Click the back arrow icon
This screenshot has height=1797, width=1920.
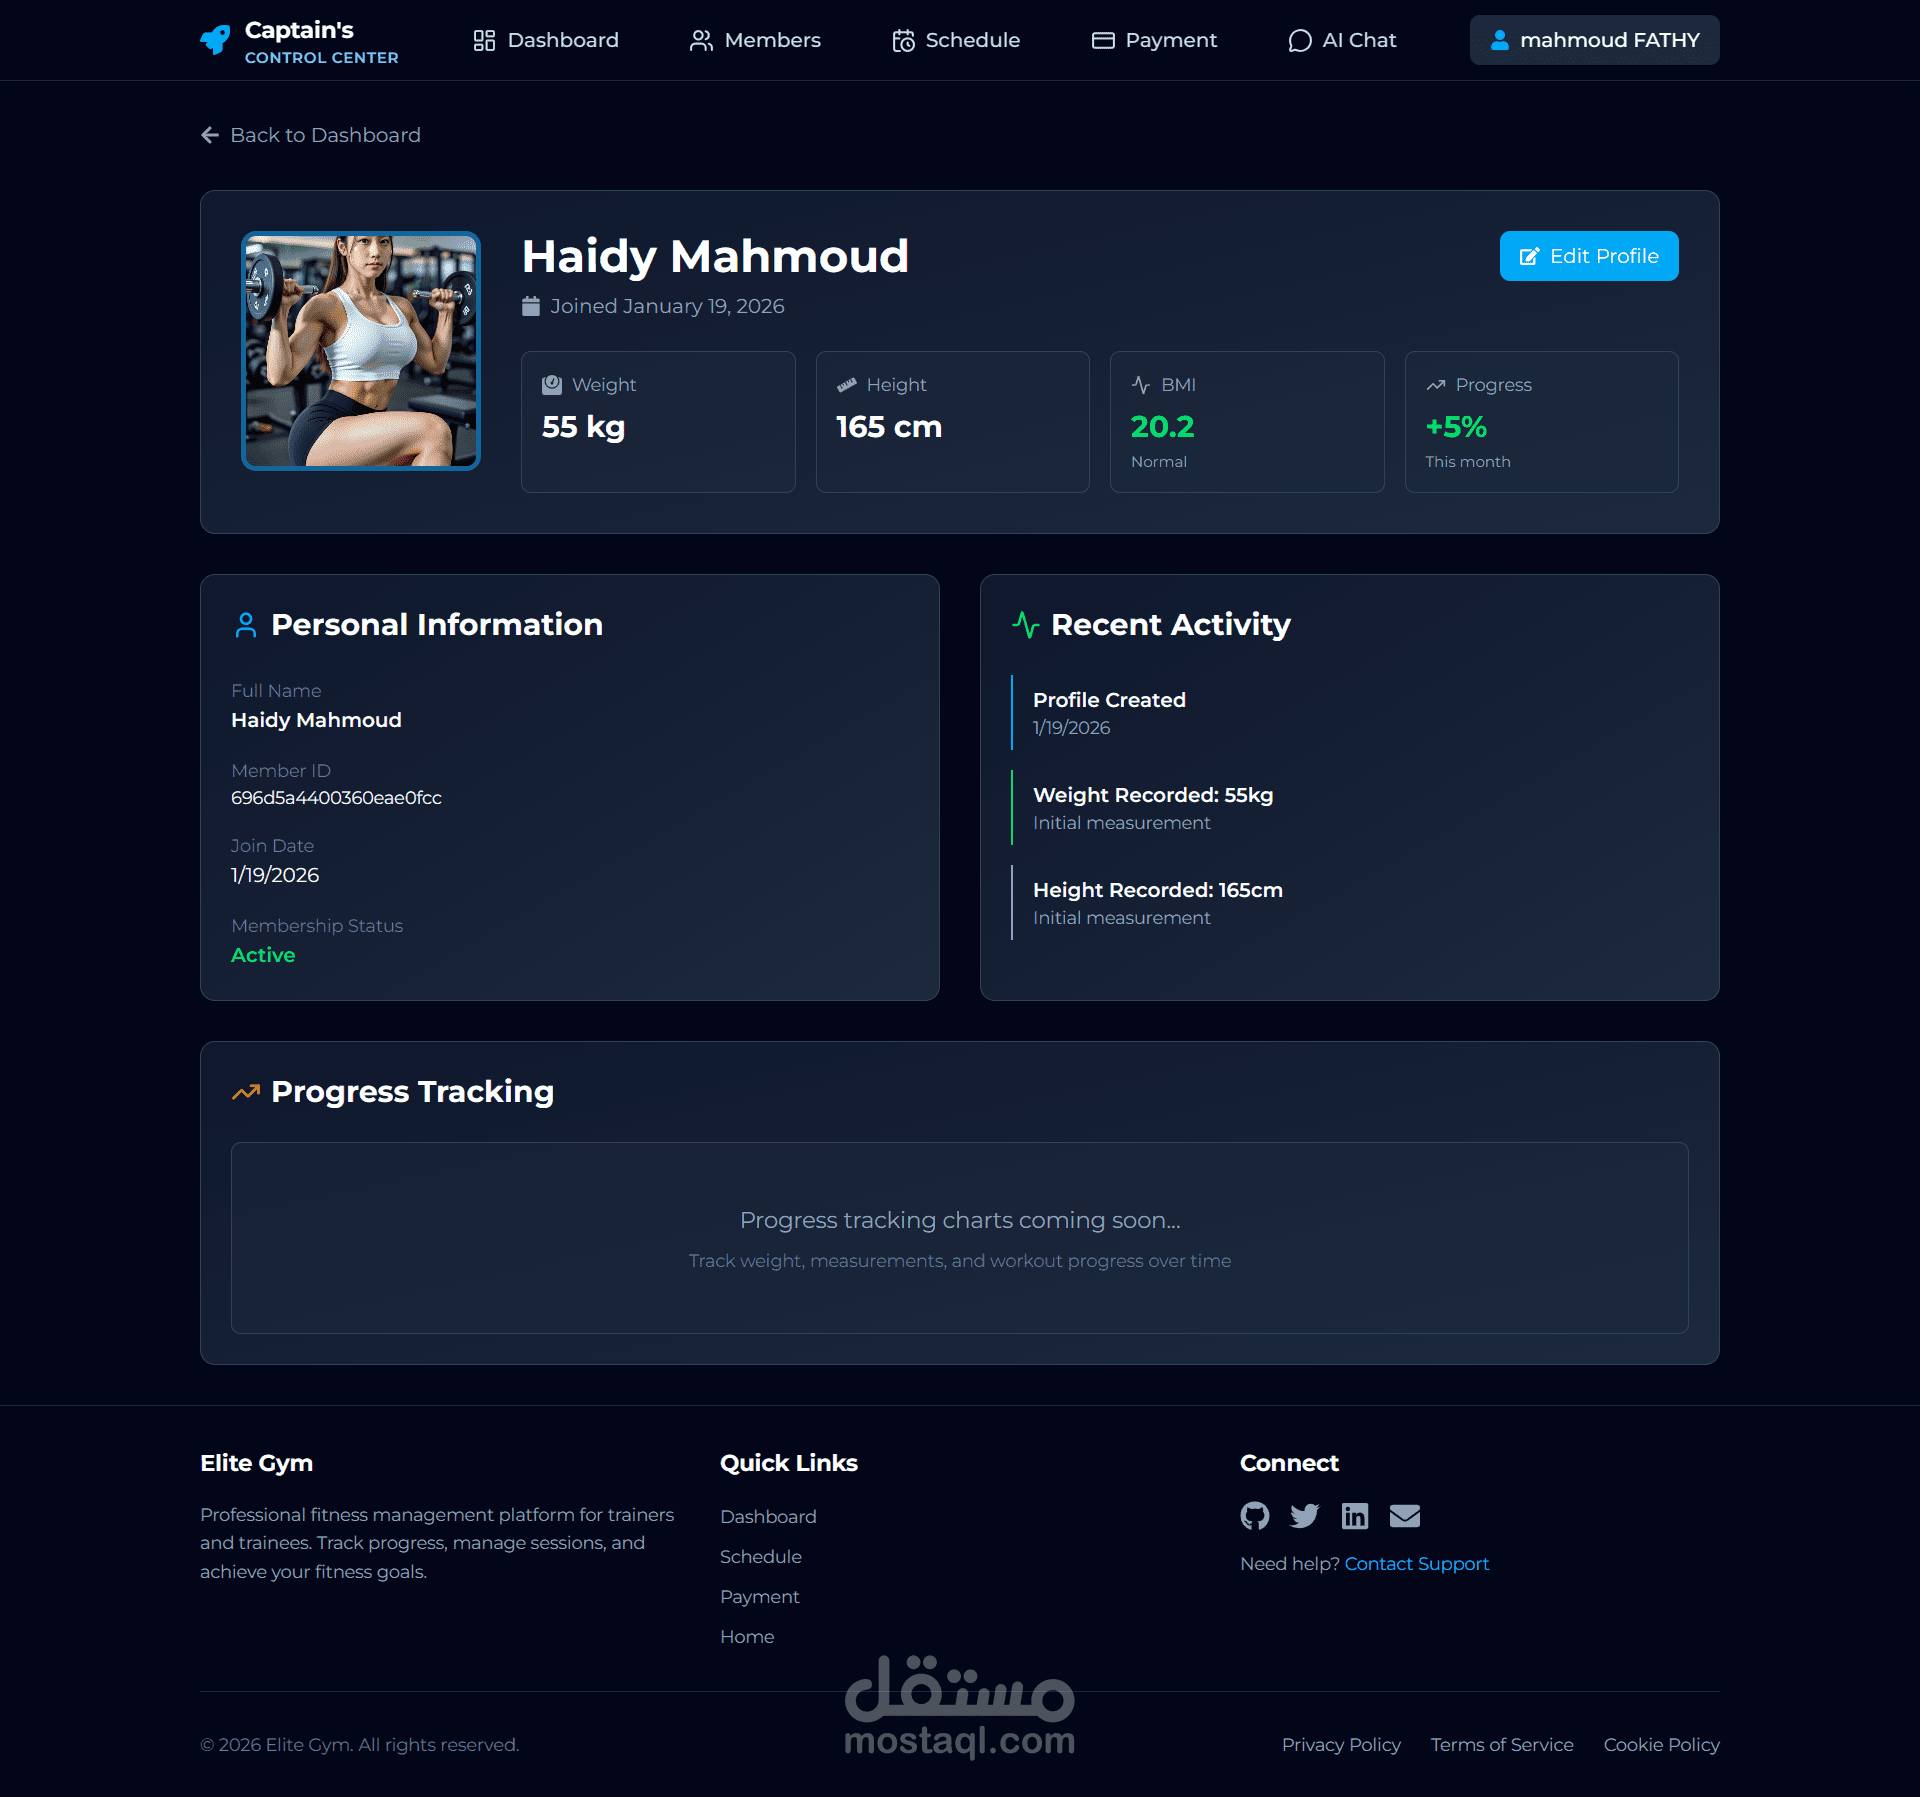point(210,135)
